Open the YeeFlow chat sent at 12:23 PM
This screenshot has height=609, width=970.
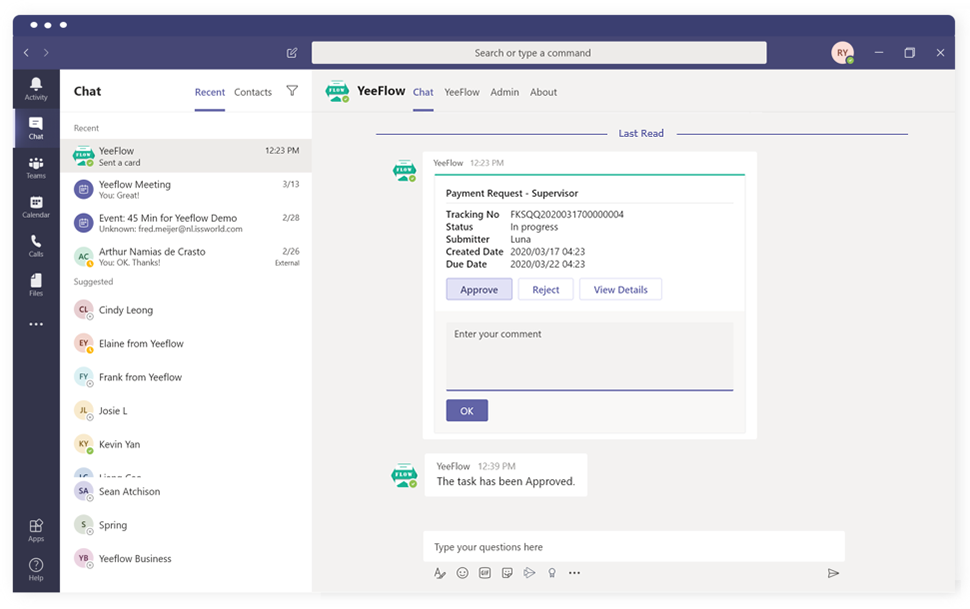tap(186, 156)
